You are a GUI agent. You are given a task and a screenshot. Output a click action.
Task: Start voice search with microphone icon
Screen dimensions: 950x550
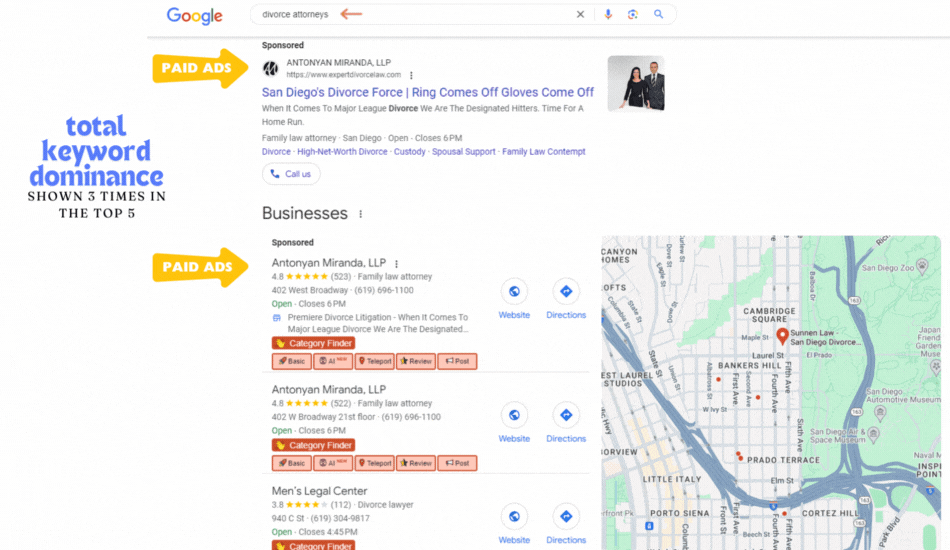608,15
